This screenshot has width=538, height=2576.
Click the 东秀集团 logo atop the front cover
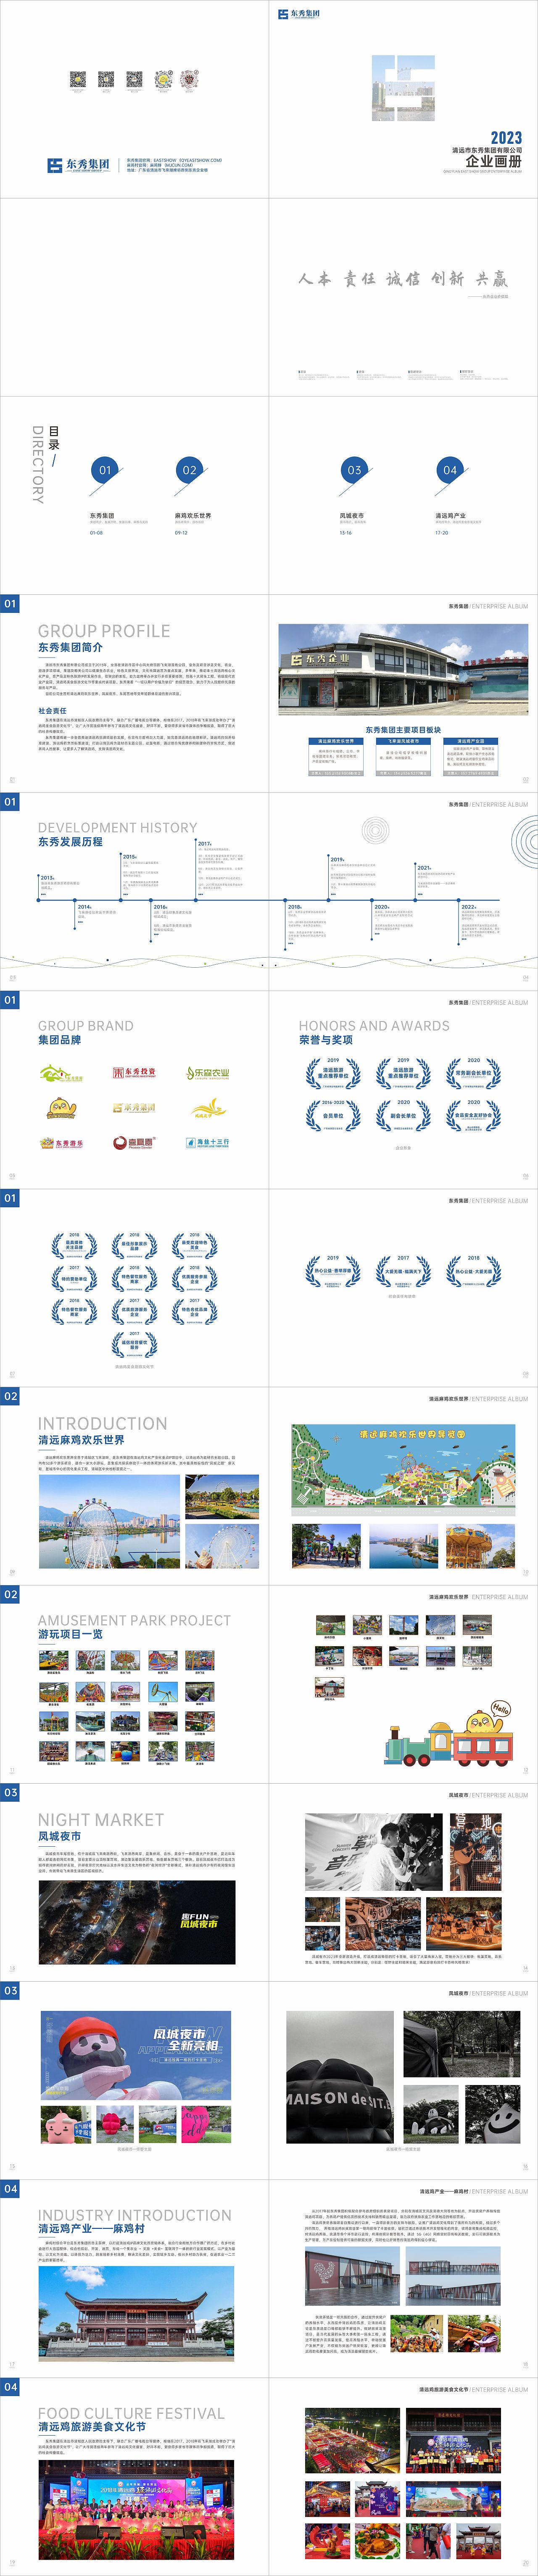click(299, 13)
